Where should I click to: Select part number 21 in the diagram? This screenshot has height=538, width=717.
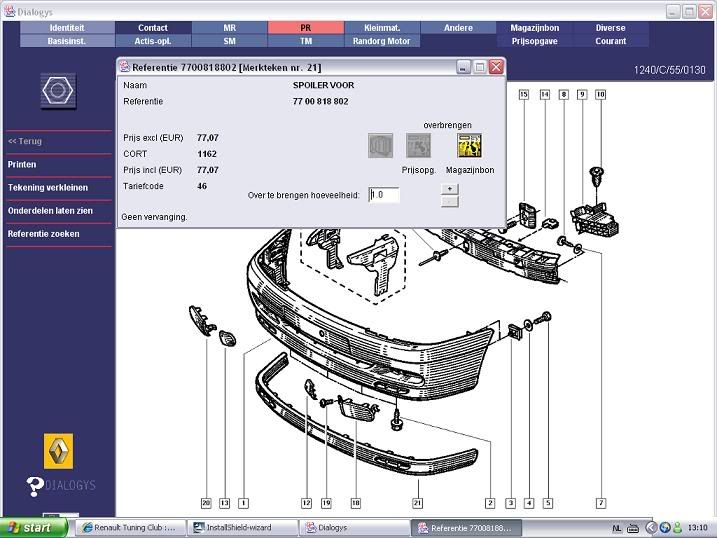click(x=417, y=503)
